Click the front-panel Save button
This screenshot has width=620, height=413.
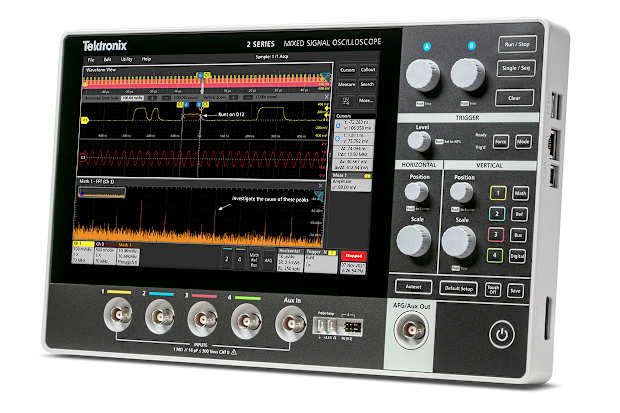tap(515, 291)
